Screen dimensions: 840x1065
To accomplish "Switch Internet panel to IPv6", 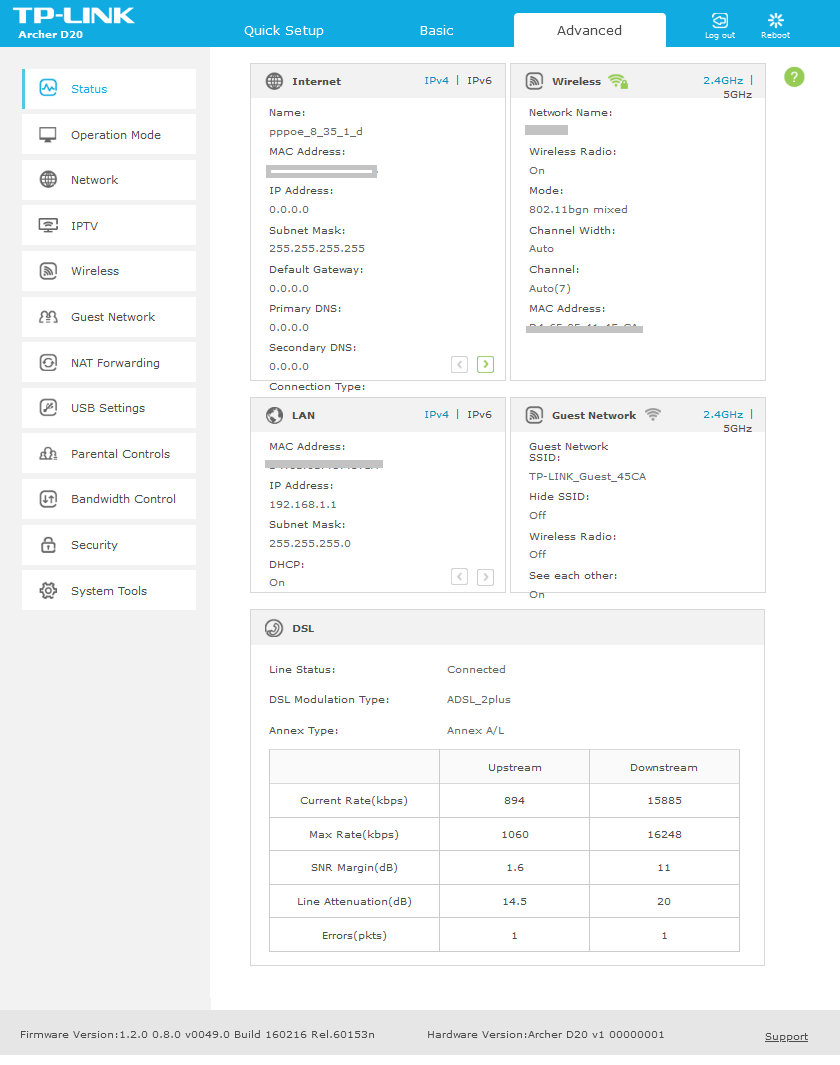I will coord(479,80).
